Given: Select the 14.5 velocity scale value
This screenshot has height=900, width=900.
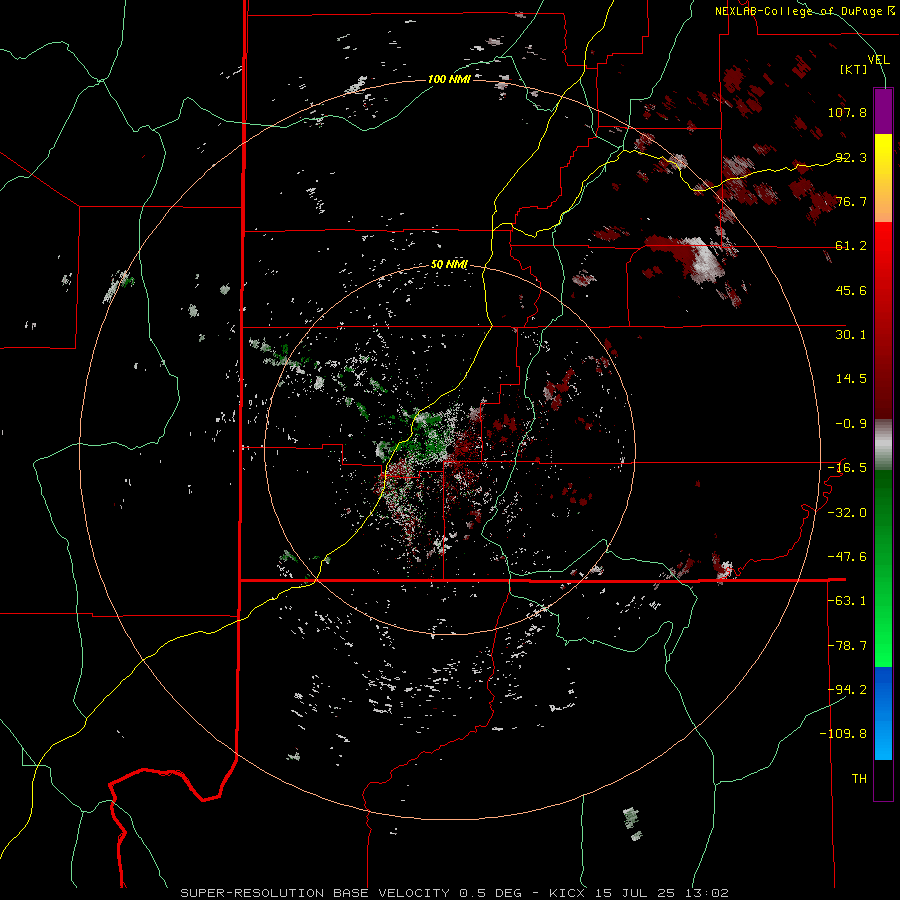Looking at the screenshot, I should coord(851,379).
